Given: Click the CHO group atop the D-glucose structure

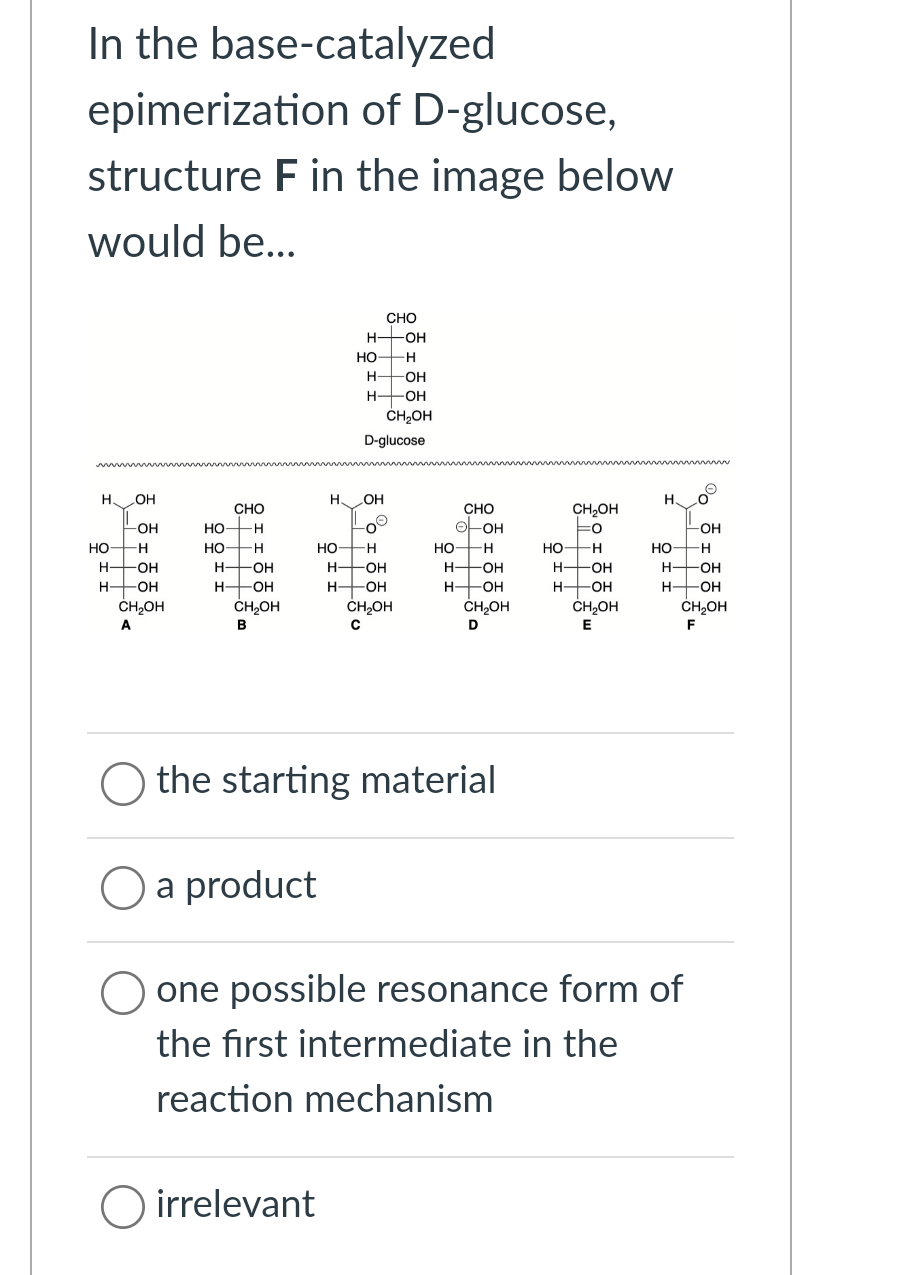Looking at the screenshot, I should click(x=401, y=318).
